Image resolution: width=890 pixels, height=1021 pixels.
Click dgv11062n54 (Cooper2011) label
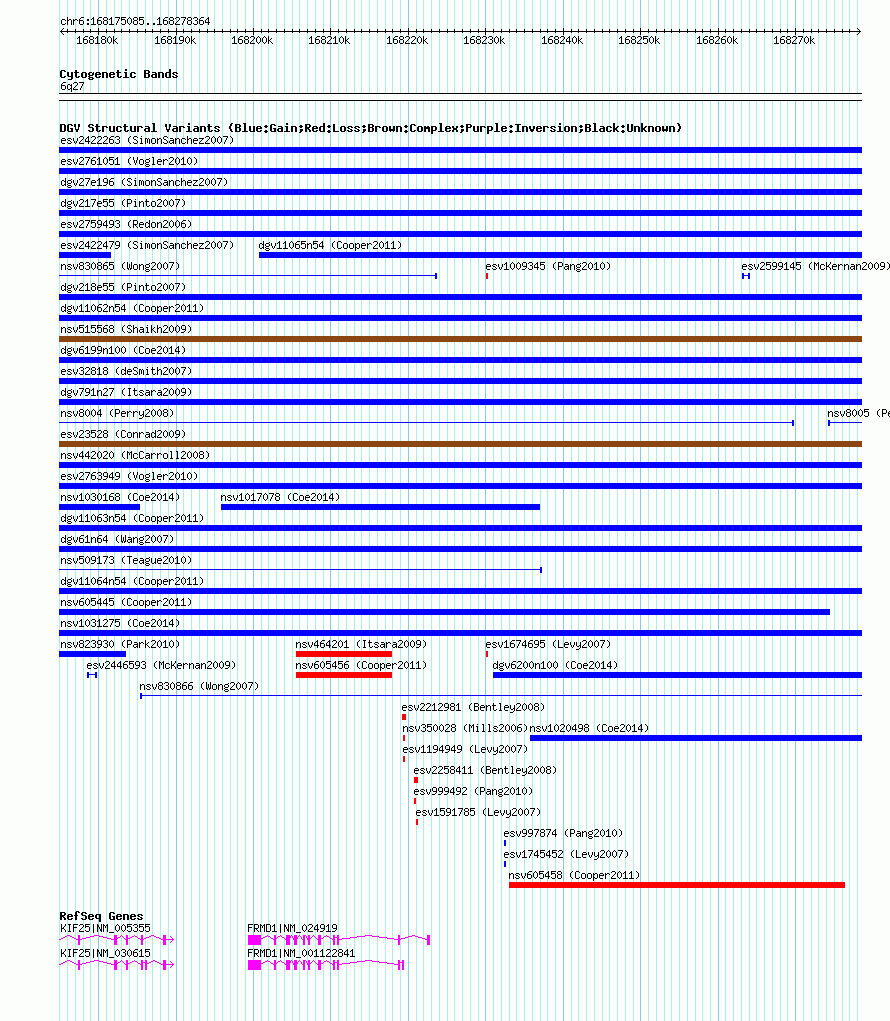click(132, 308)
